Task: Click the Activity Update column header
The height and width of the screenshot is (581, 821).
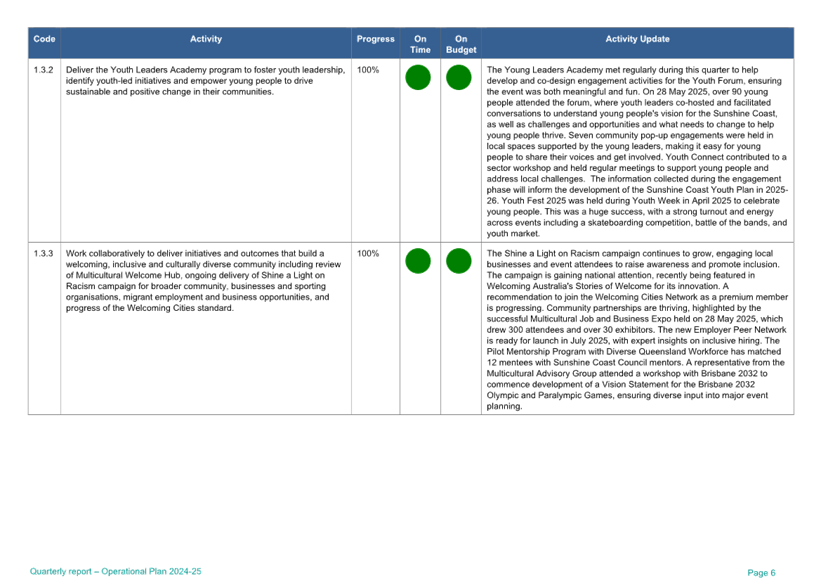Action: point(637,39)
